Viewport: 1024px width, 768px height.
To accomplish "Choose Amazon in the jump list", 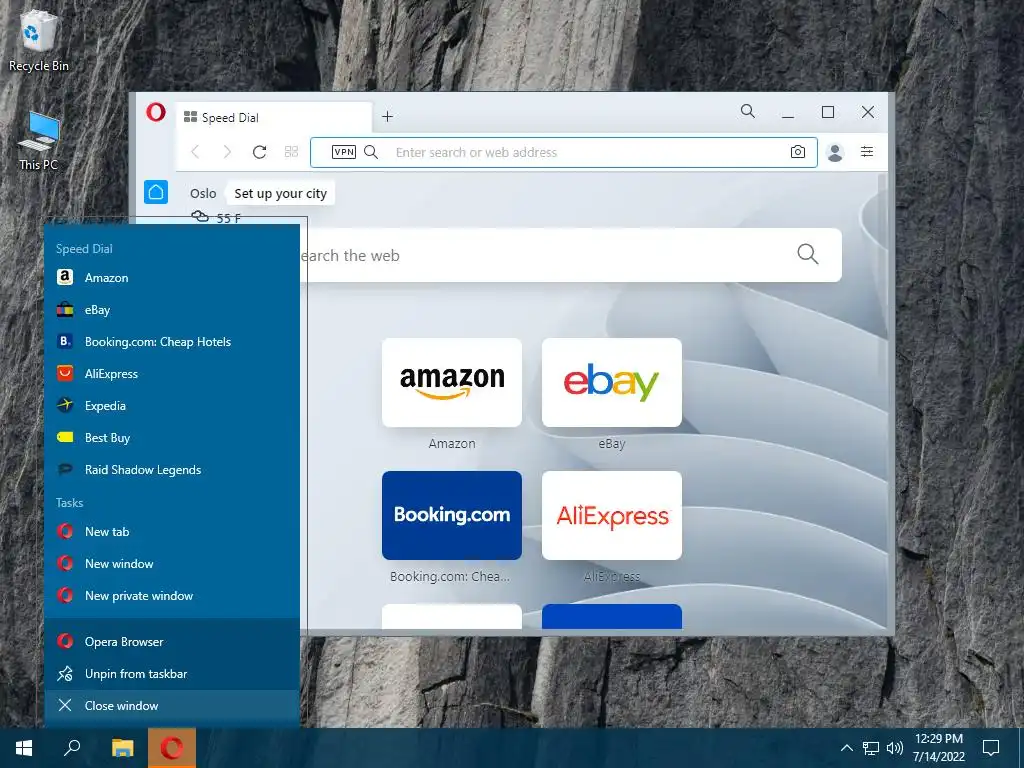I will 172,278.
